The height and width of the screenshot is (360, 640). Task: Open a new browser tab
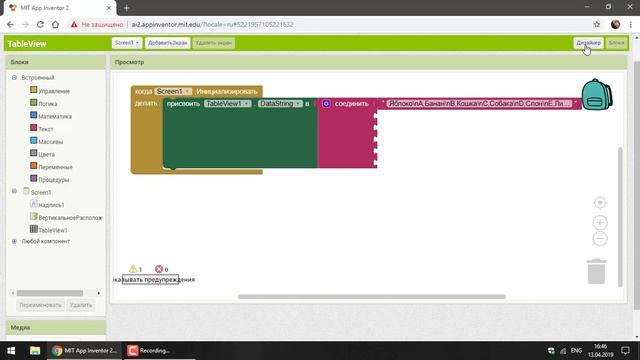click(127, 8)
